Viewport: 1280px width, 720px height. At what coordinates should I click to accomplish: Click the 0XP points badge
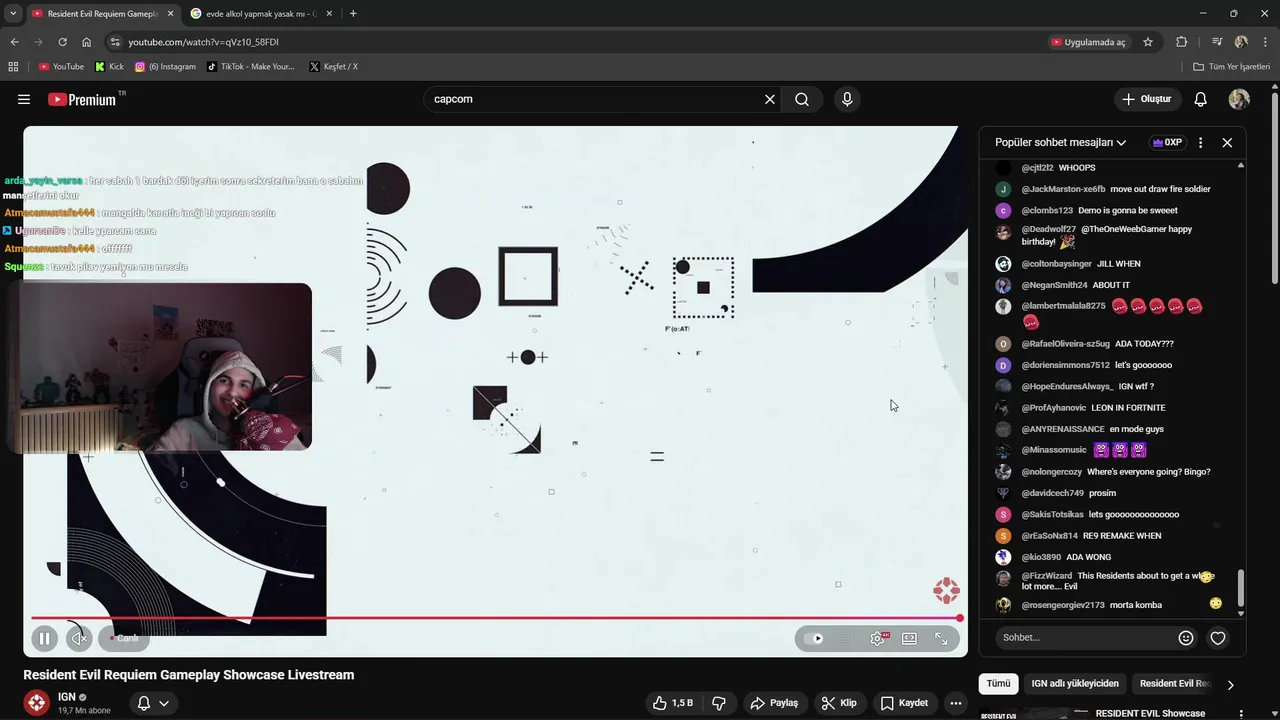pyautogui.click(x=1167, y=142)
